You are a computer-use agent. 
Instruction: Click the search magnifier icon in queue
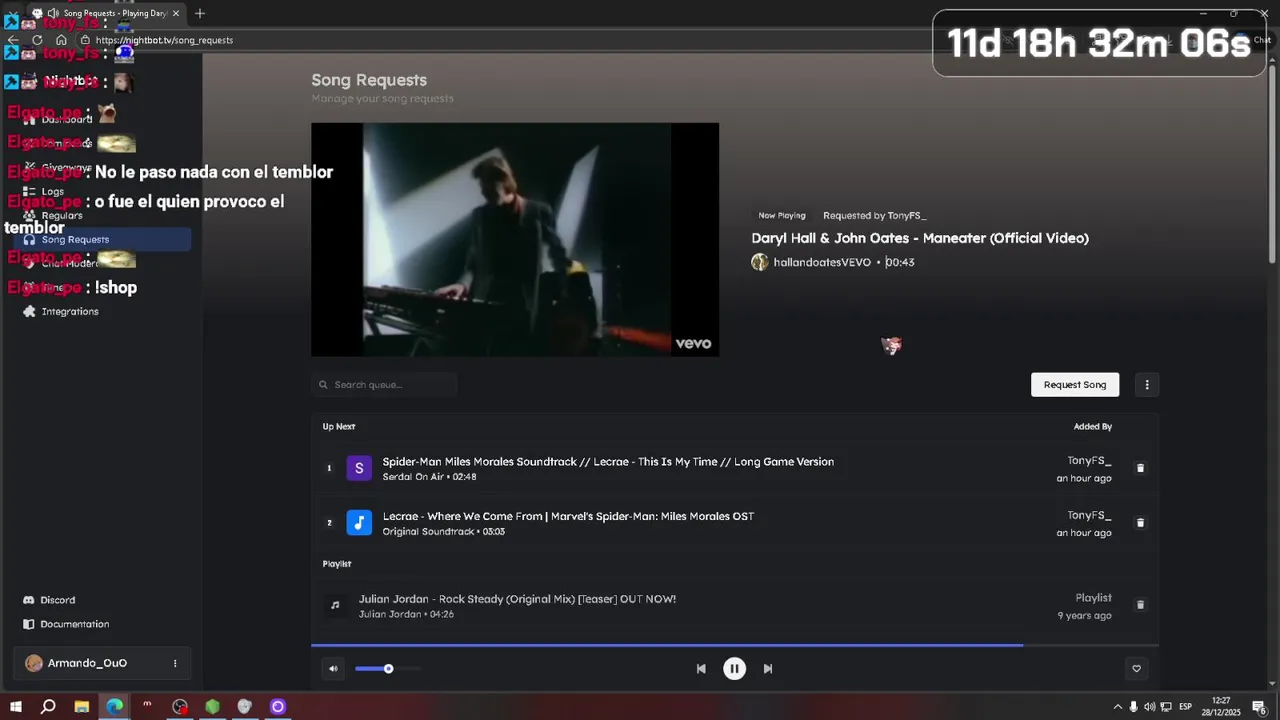[323, 385]
